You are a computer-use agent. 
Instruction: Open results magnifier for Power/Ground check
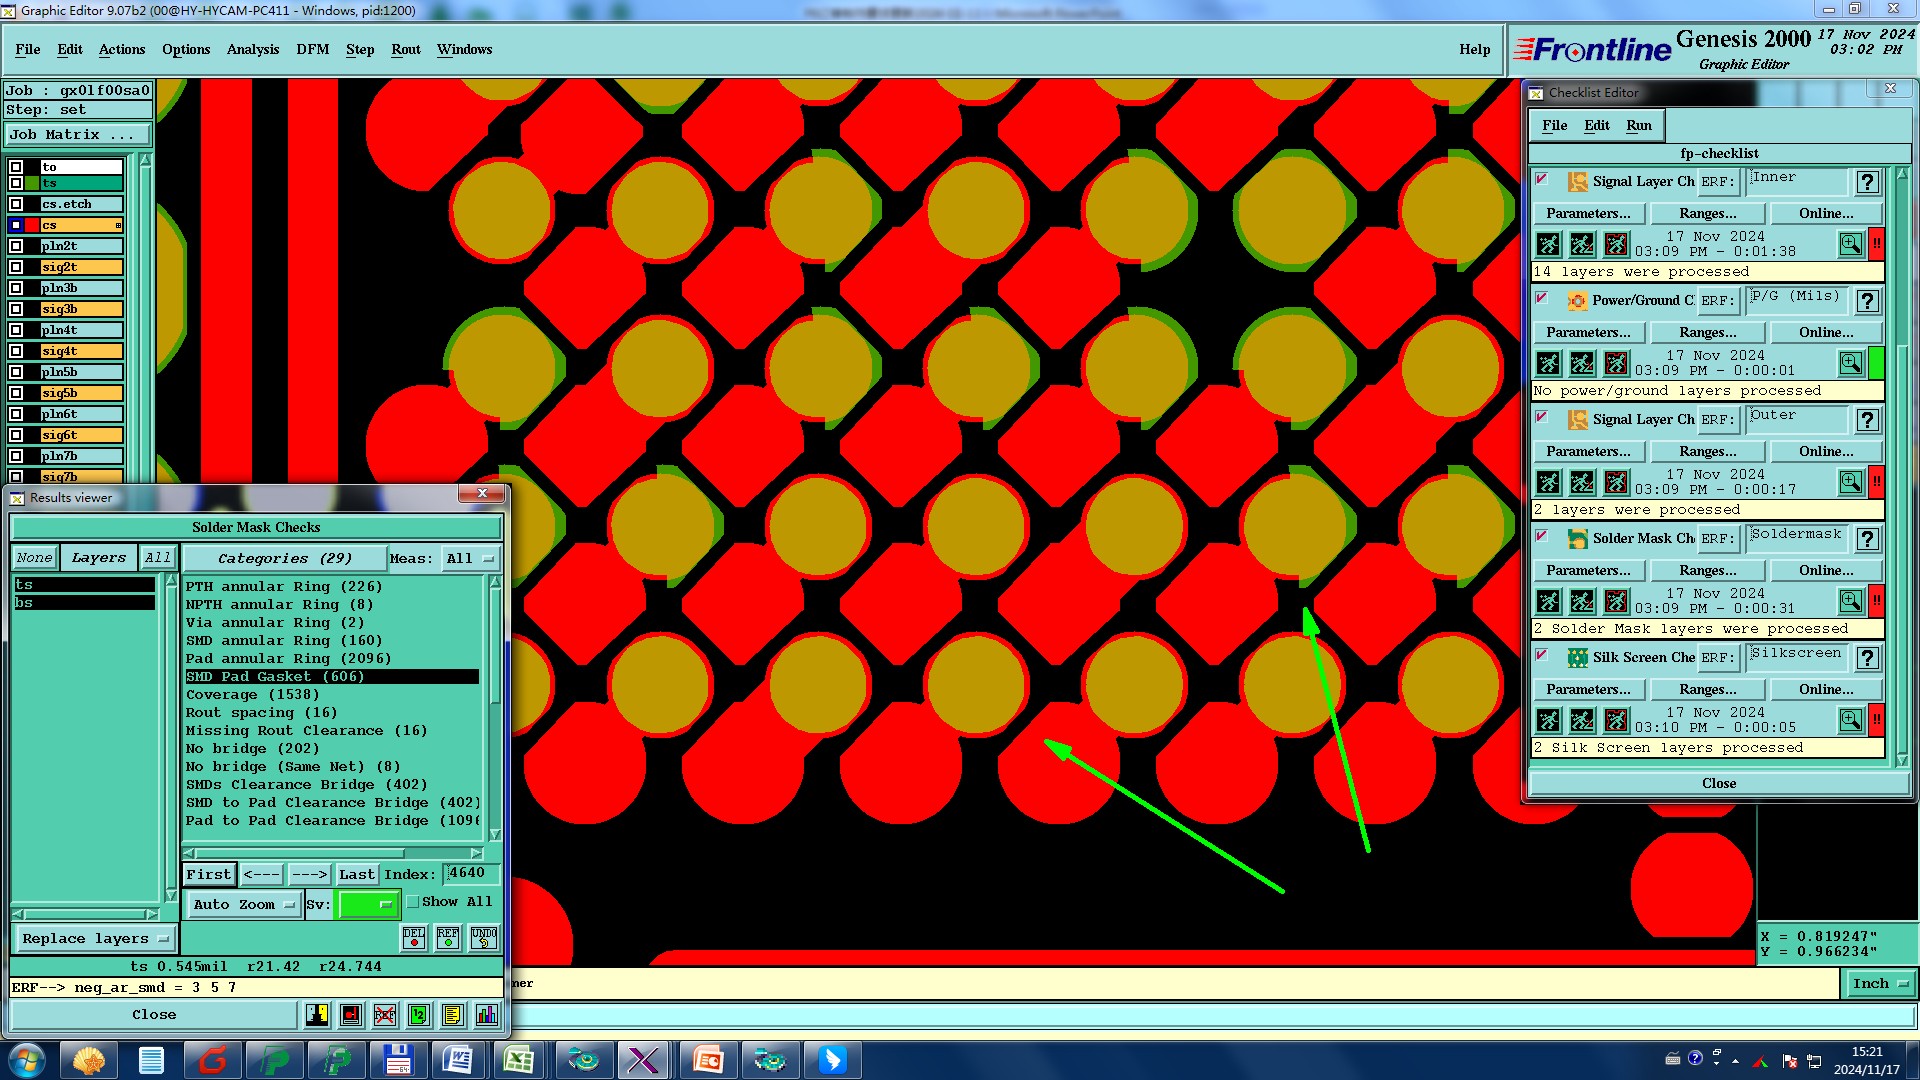[x=1850, y=363]
